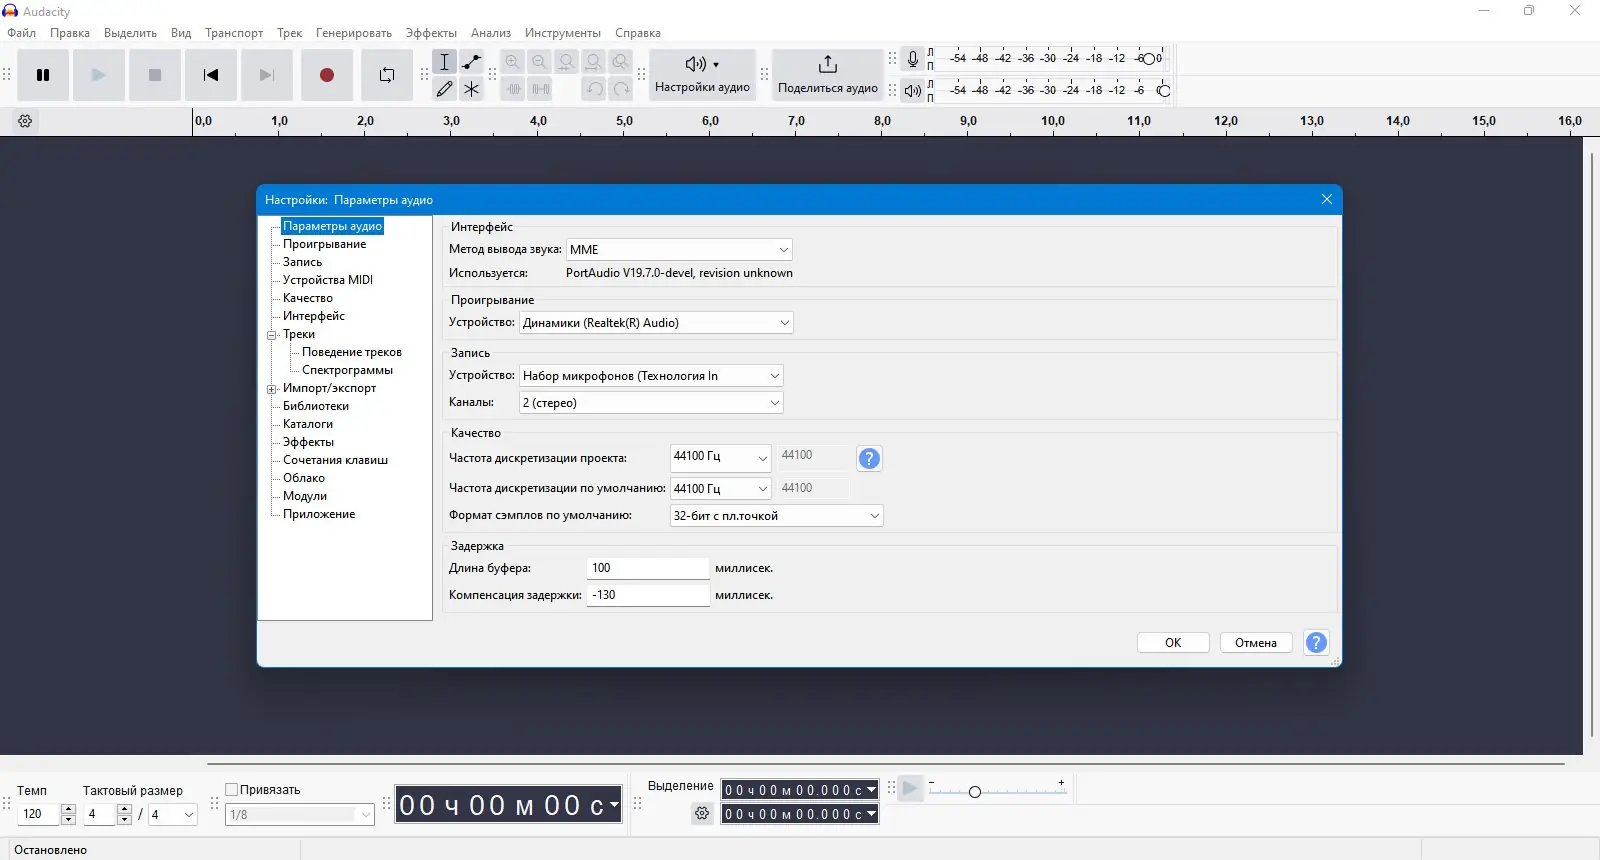Click the OK button

1173,643
